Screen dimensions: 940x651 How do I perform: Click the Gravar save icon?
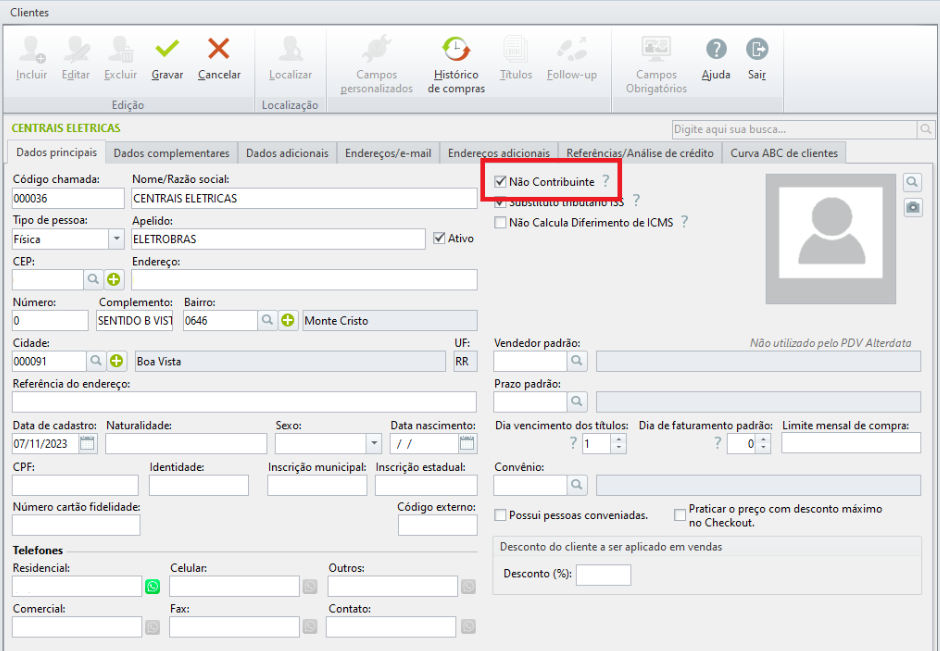(167, 50)
